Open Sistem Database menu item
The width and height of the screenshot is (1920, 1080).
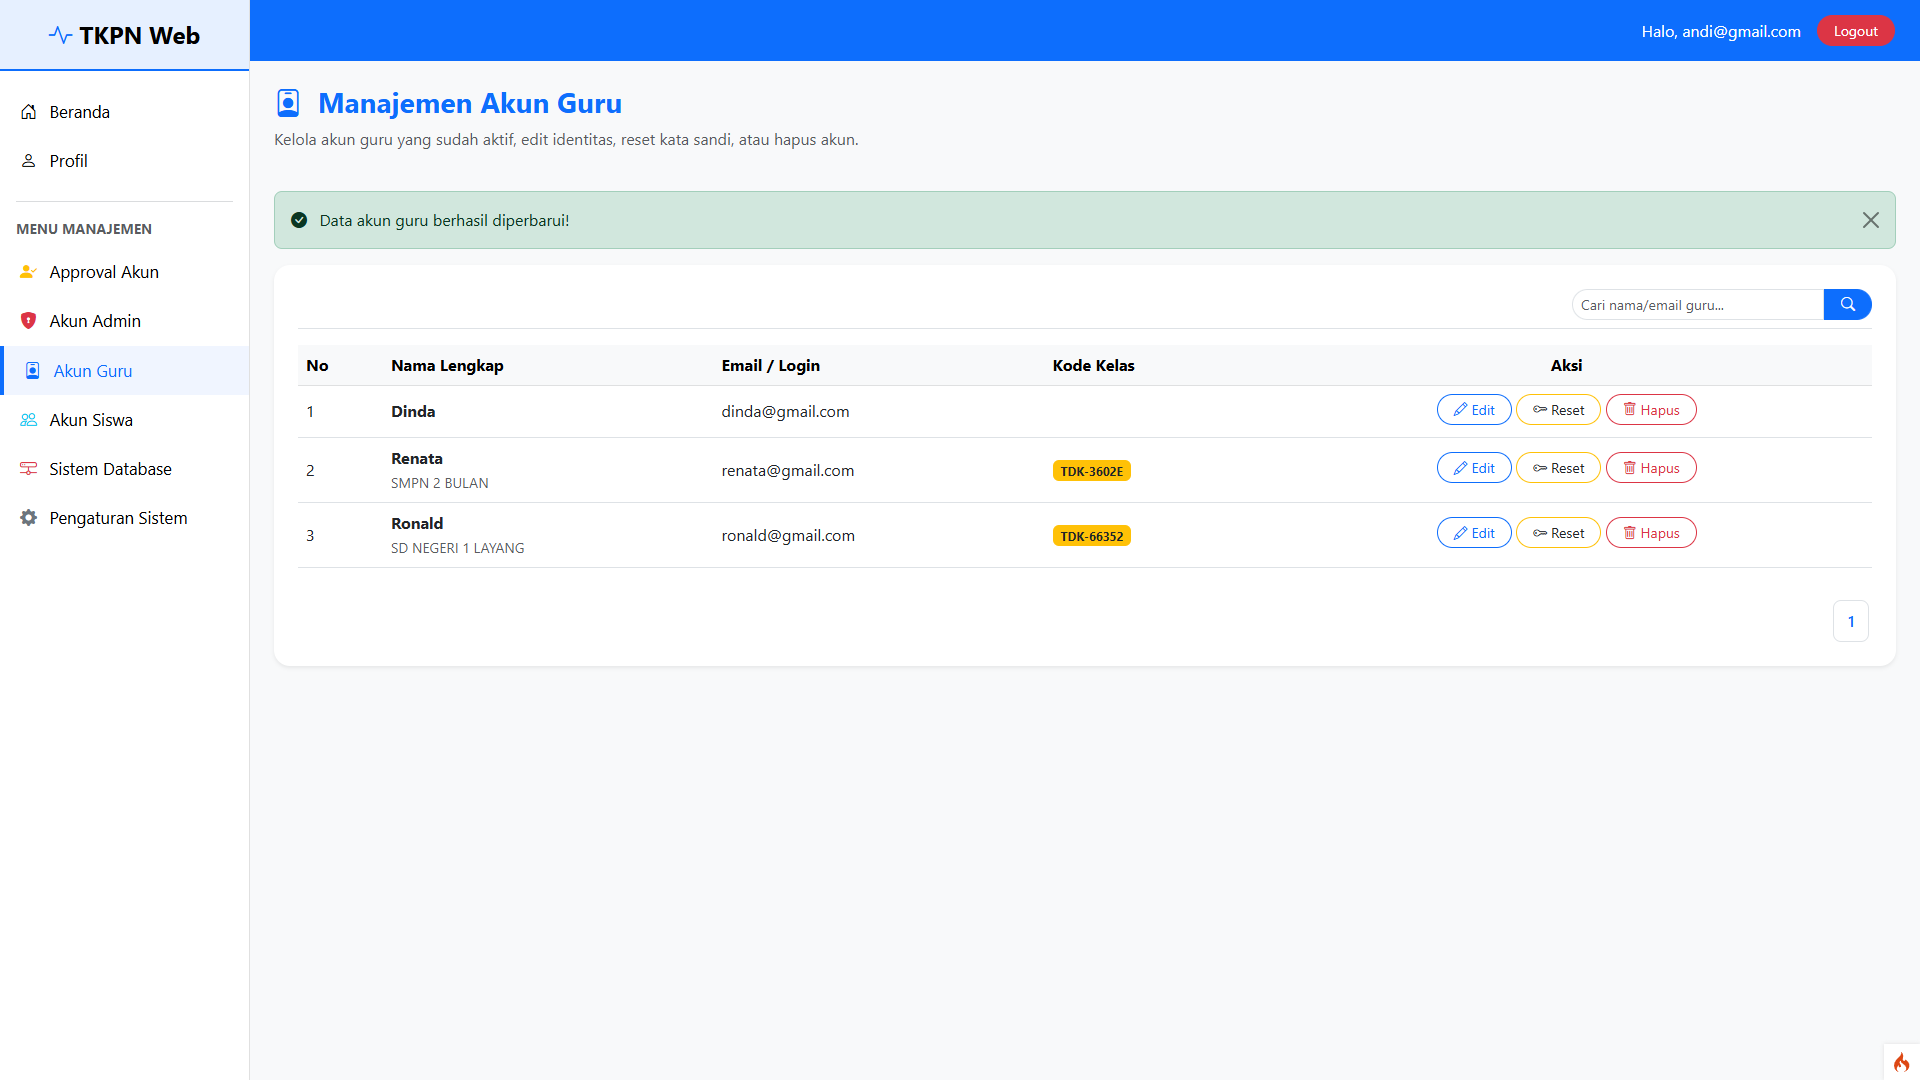click(110, 469)
